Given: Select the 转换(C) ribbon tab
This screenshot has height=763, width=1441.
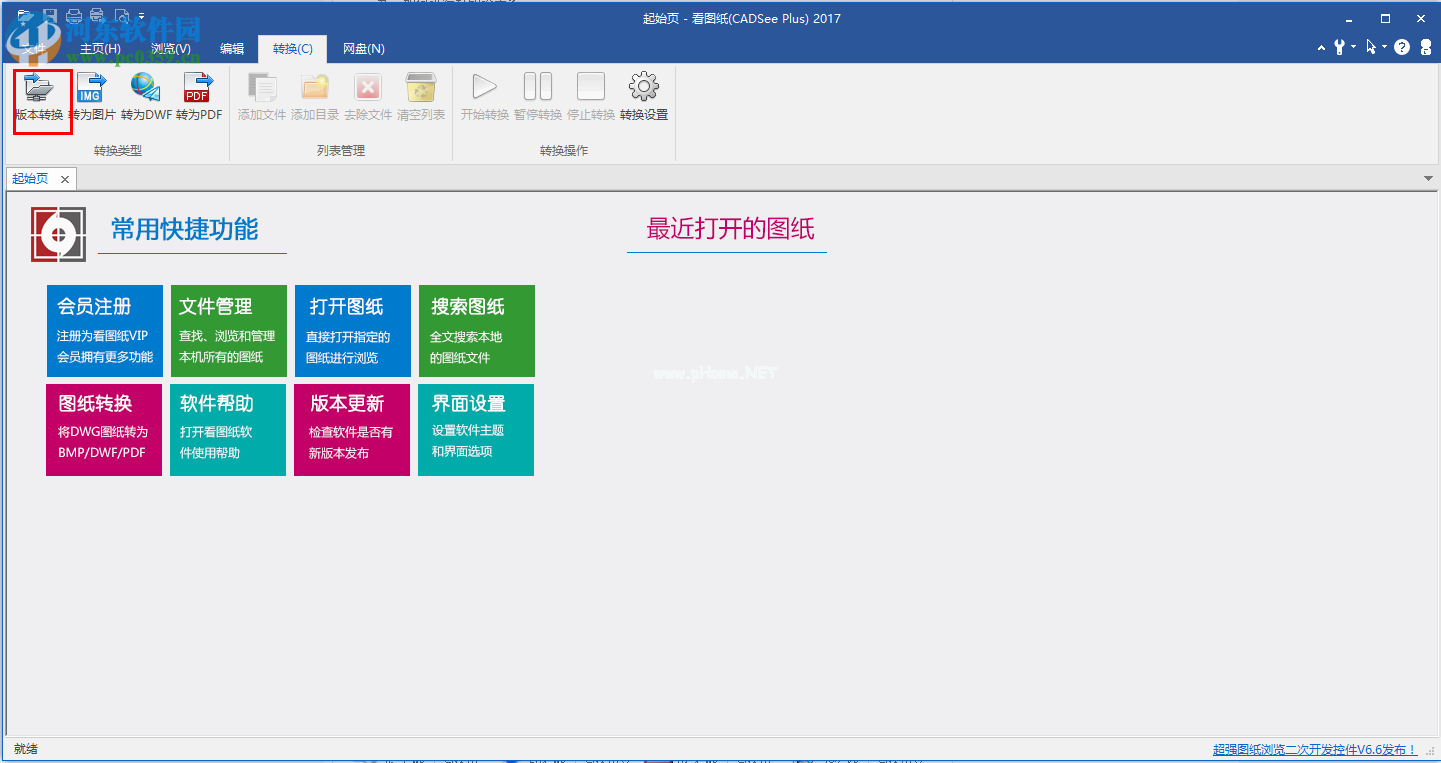Looking at the screenshot, I should [x=293, y=49].
